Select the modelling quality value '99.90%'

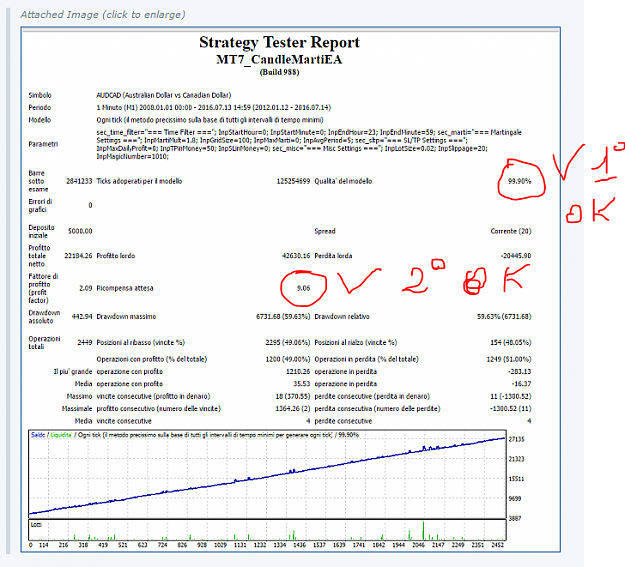coord(519,181)
